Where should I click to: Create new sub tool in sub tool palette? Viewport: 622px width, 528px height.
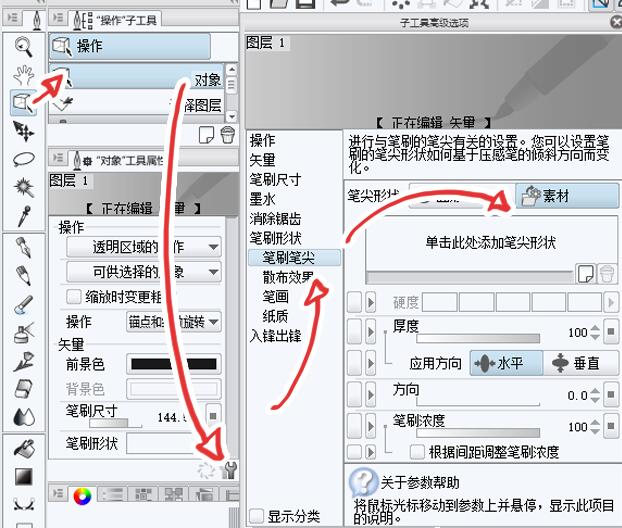coord(206,135)
